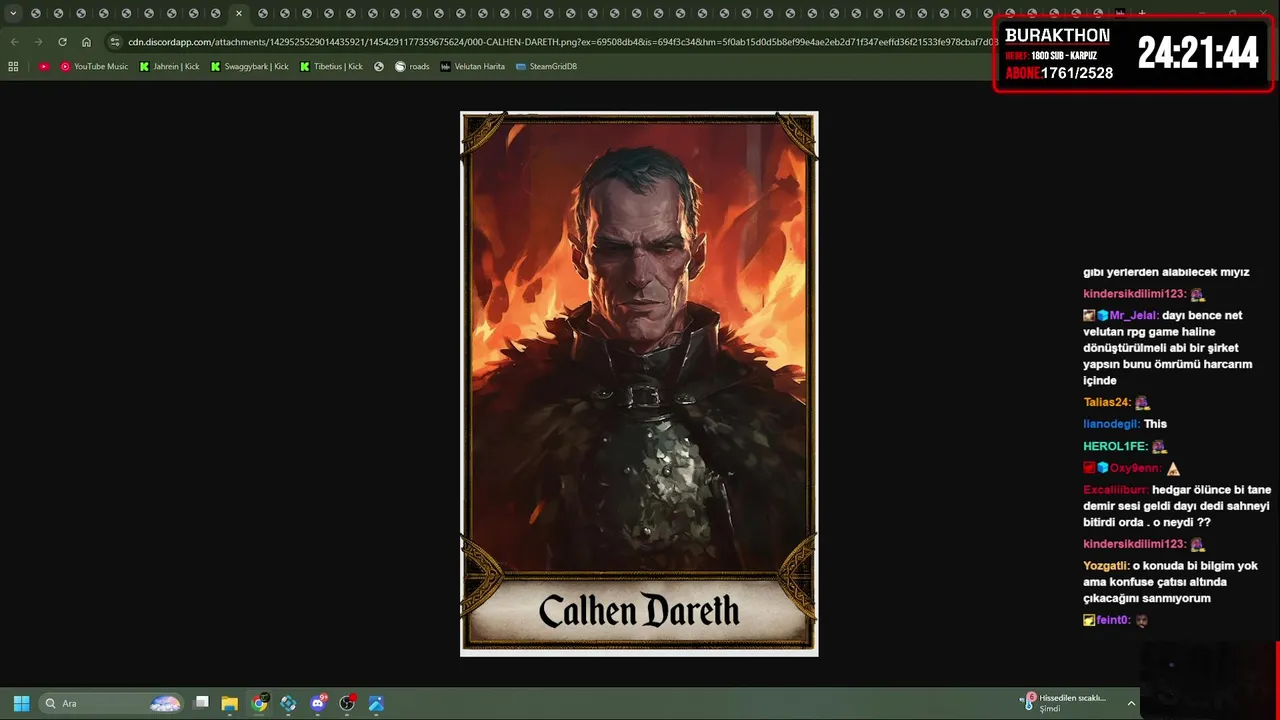Go back to the previous page
Screen dimensions: 1280x720
tap(14, 42)
